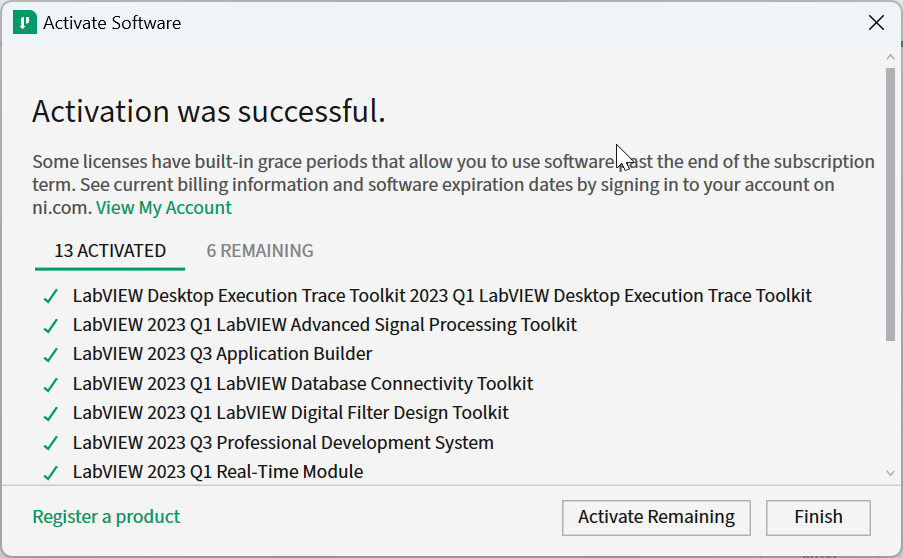Click the scrollbar down arrow
903x558 pixels.
pyautogui.click(x=890, y=473)
